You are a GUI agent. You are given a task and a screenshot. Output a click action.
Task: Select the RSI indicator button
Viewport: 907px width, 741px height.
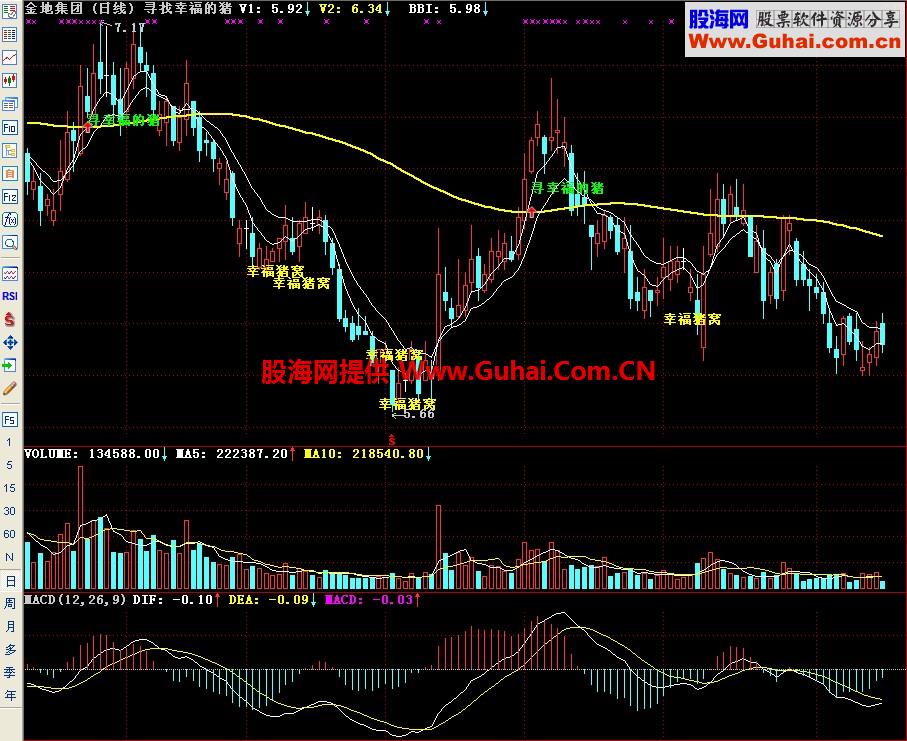pos(9,296)
